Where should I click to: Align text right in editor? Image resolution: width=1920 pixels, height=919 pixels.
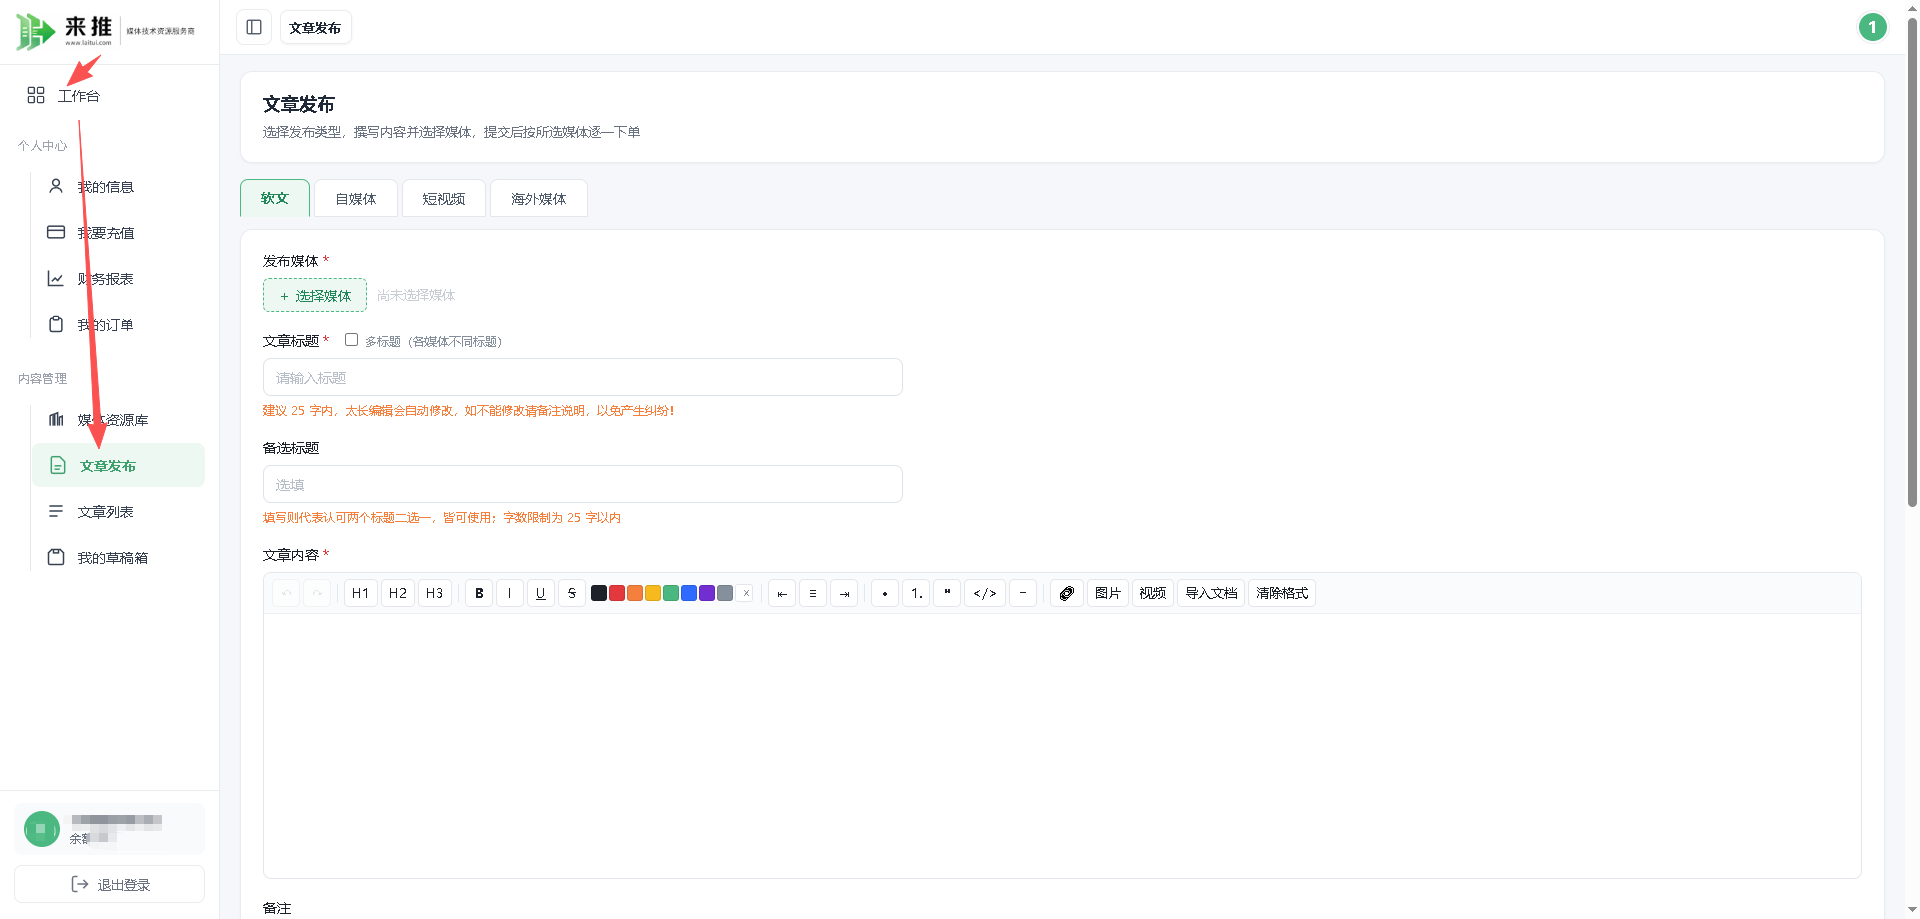pyautogui.click(x=844, y=593)
